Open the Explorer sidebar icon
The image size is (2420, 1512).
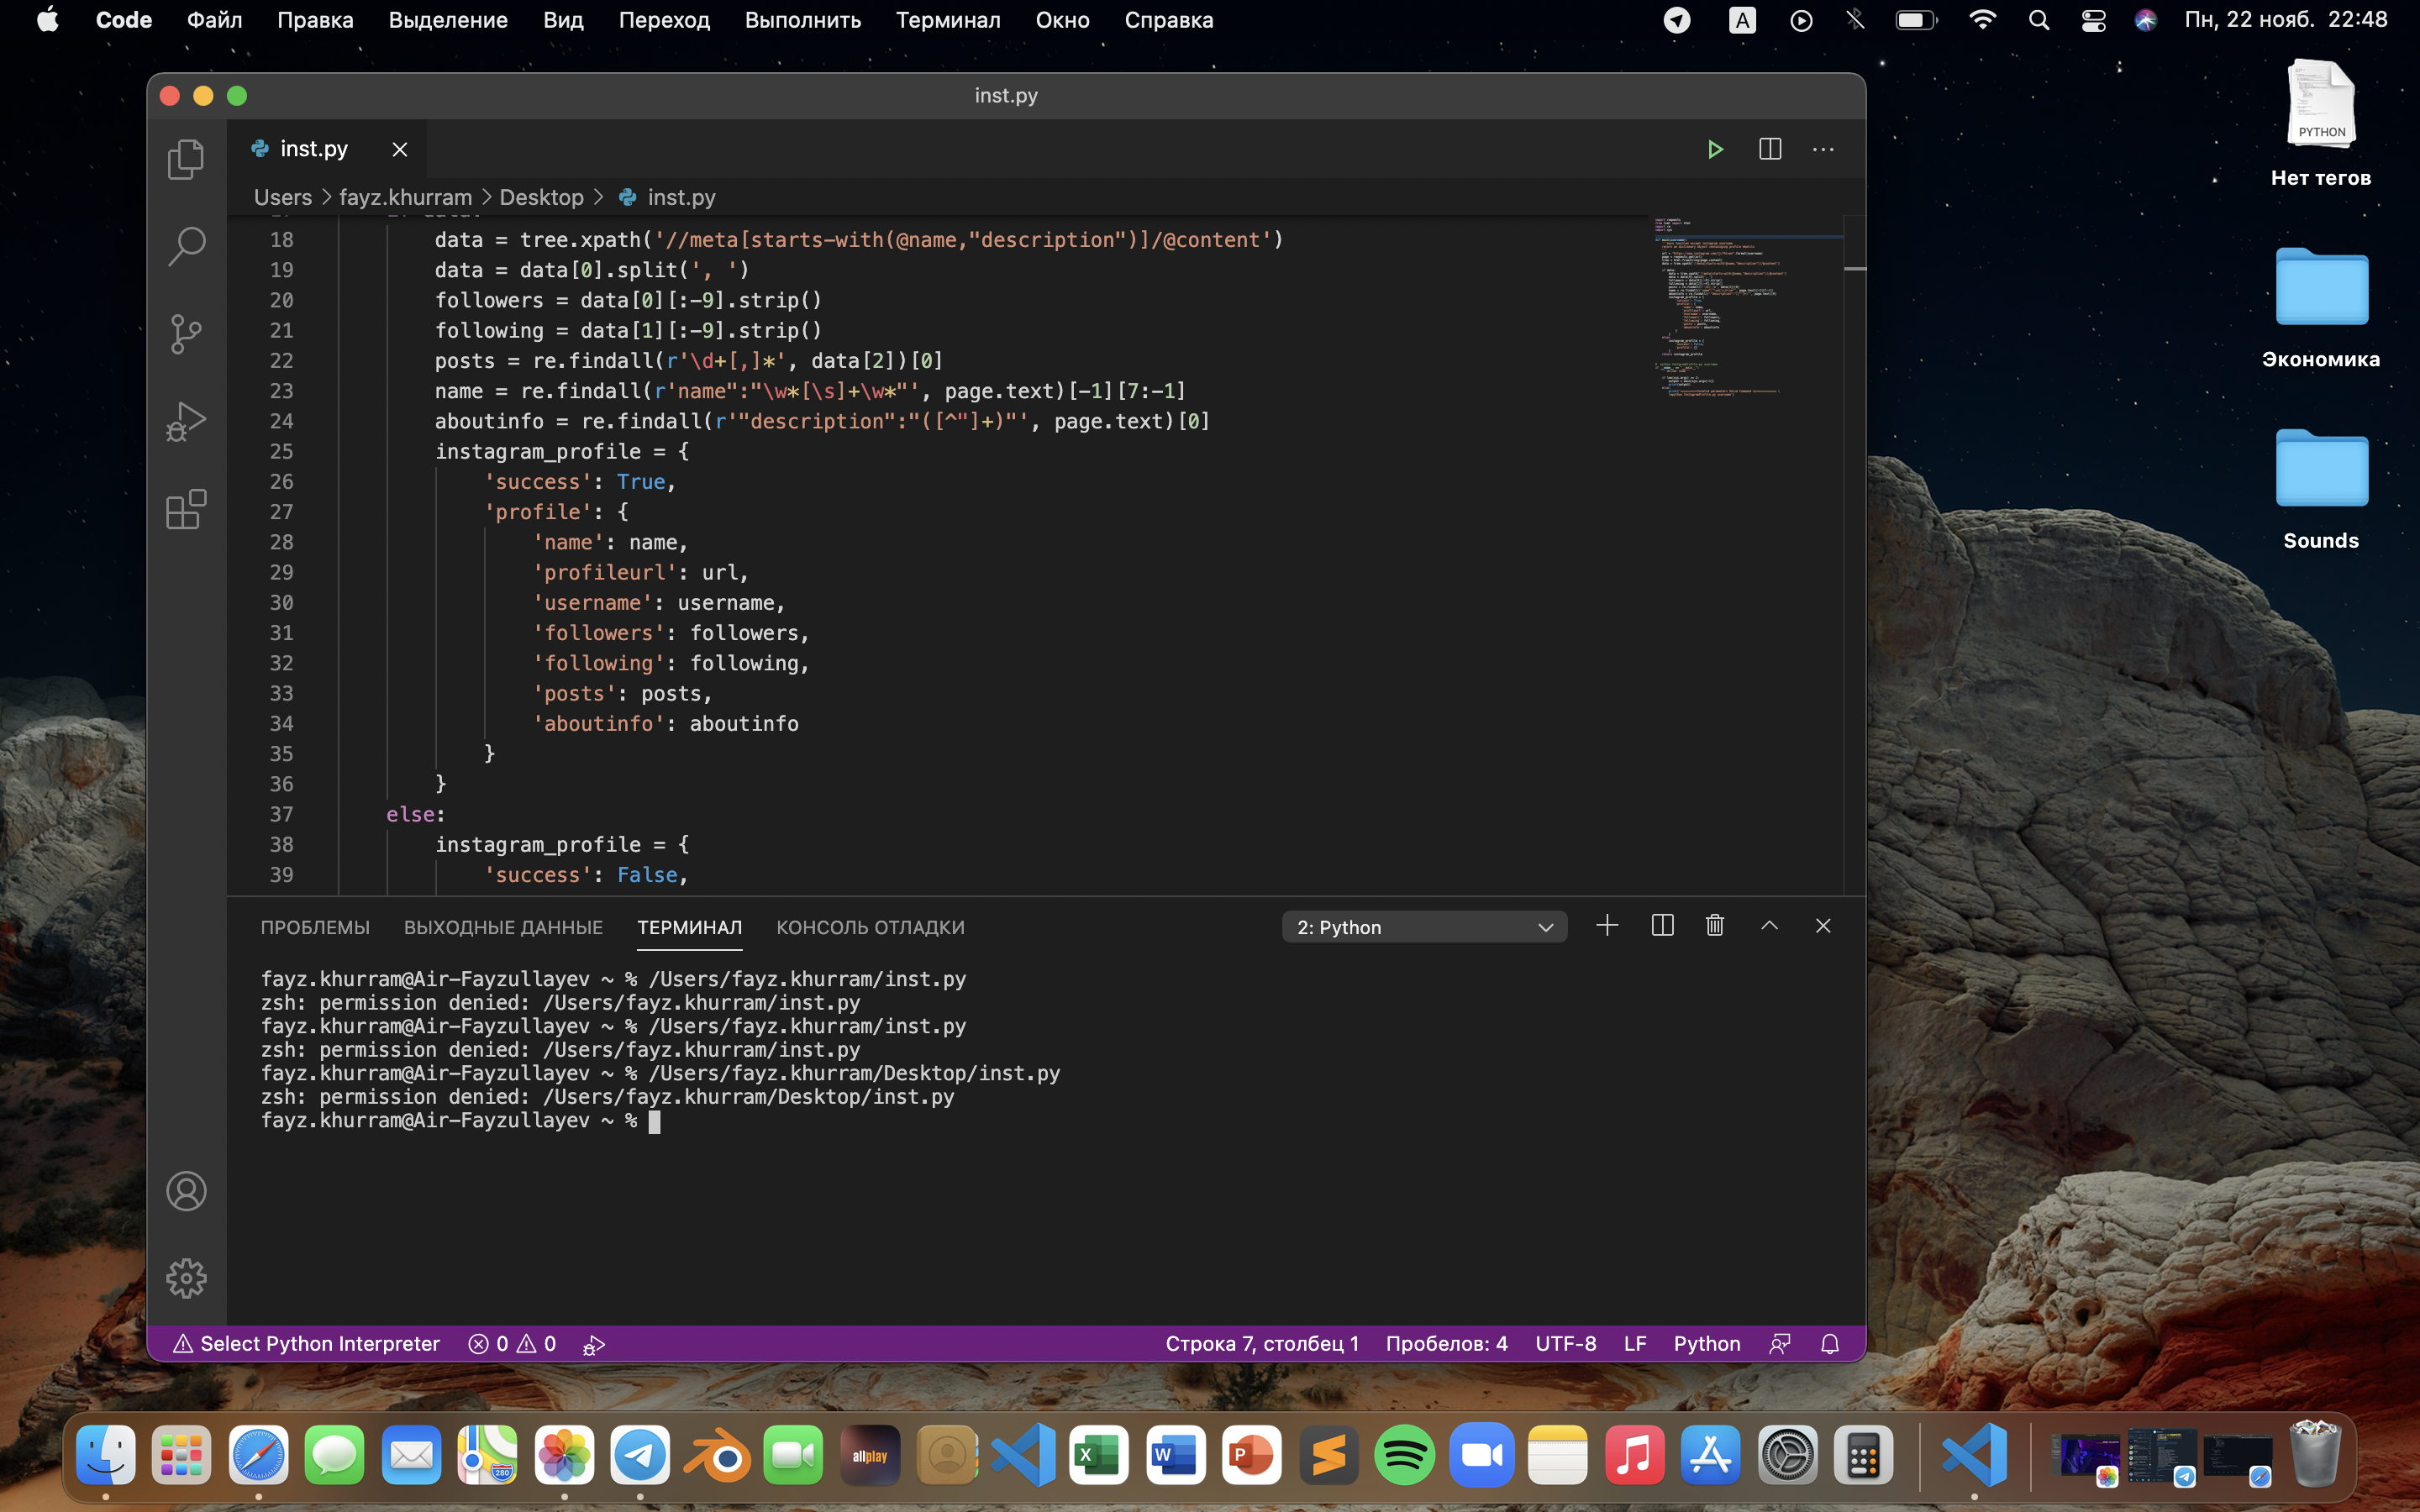tap(186, 159)
